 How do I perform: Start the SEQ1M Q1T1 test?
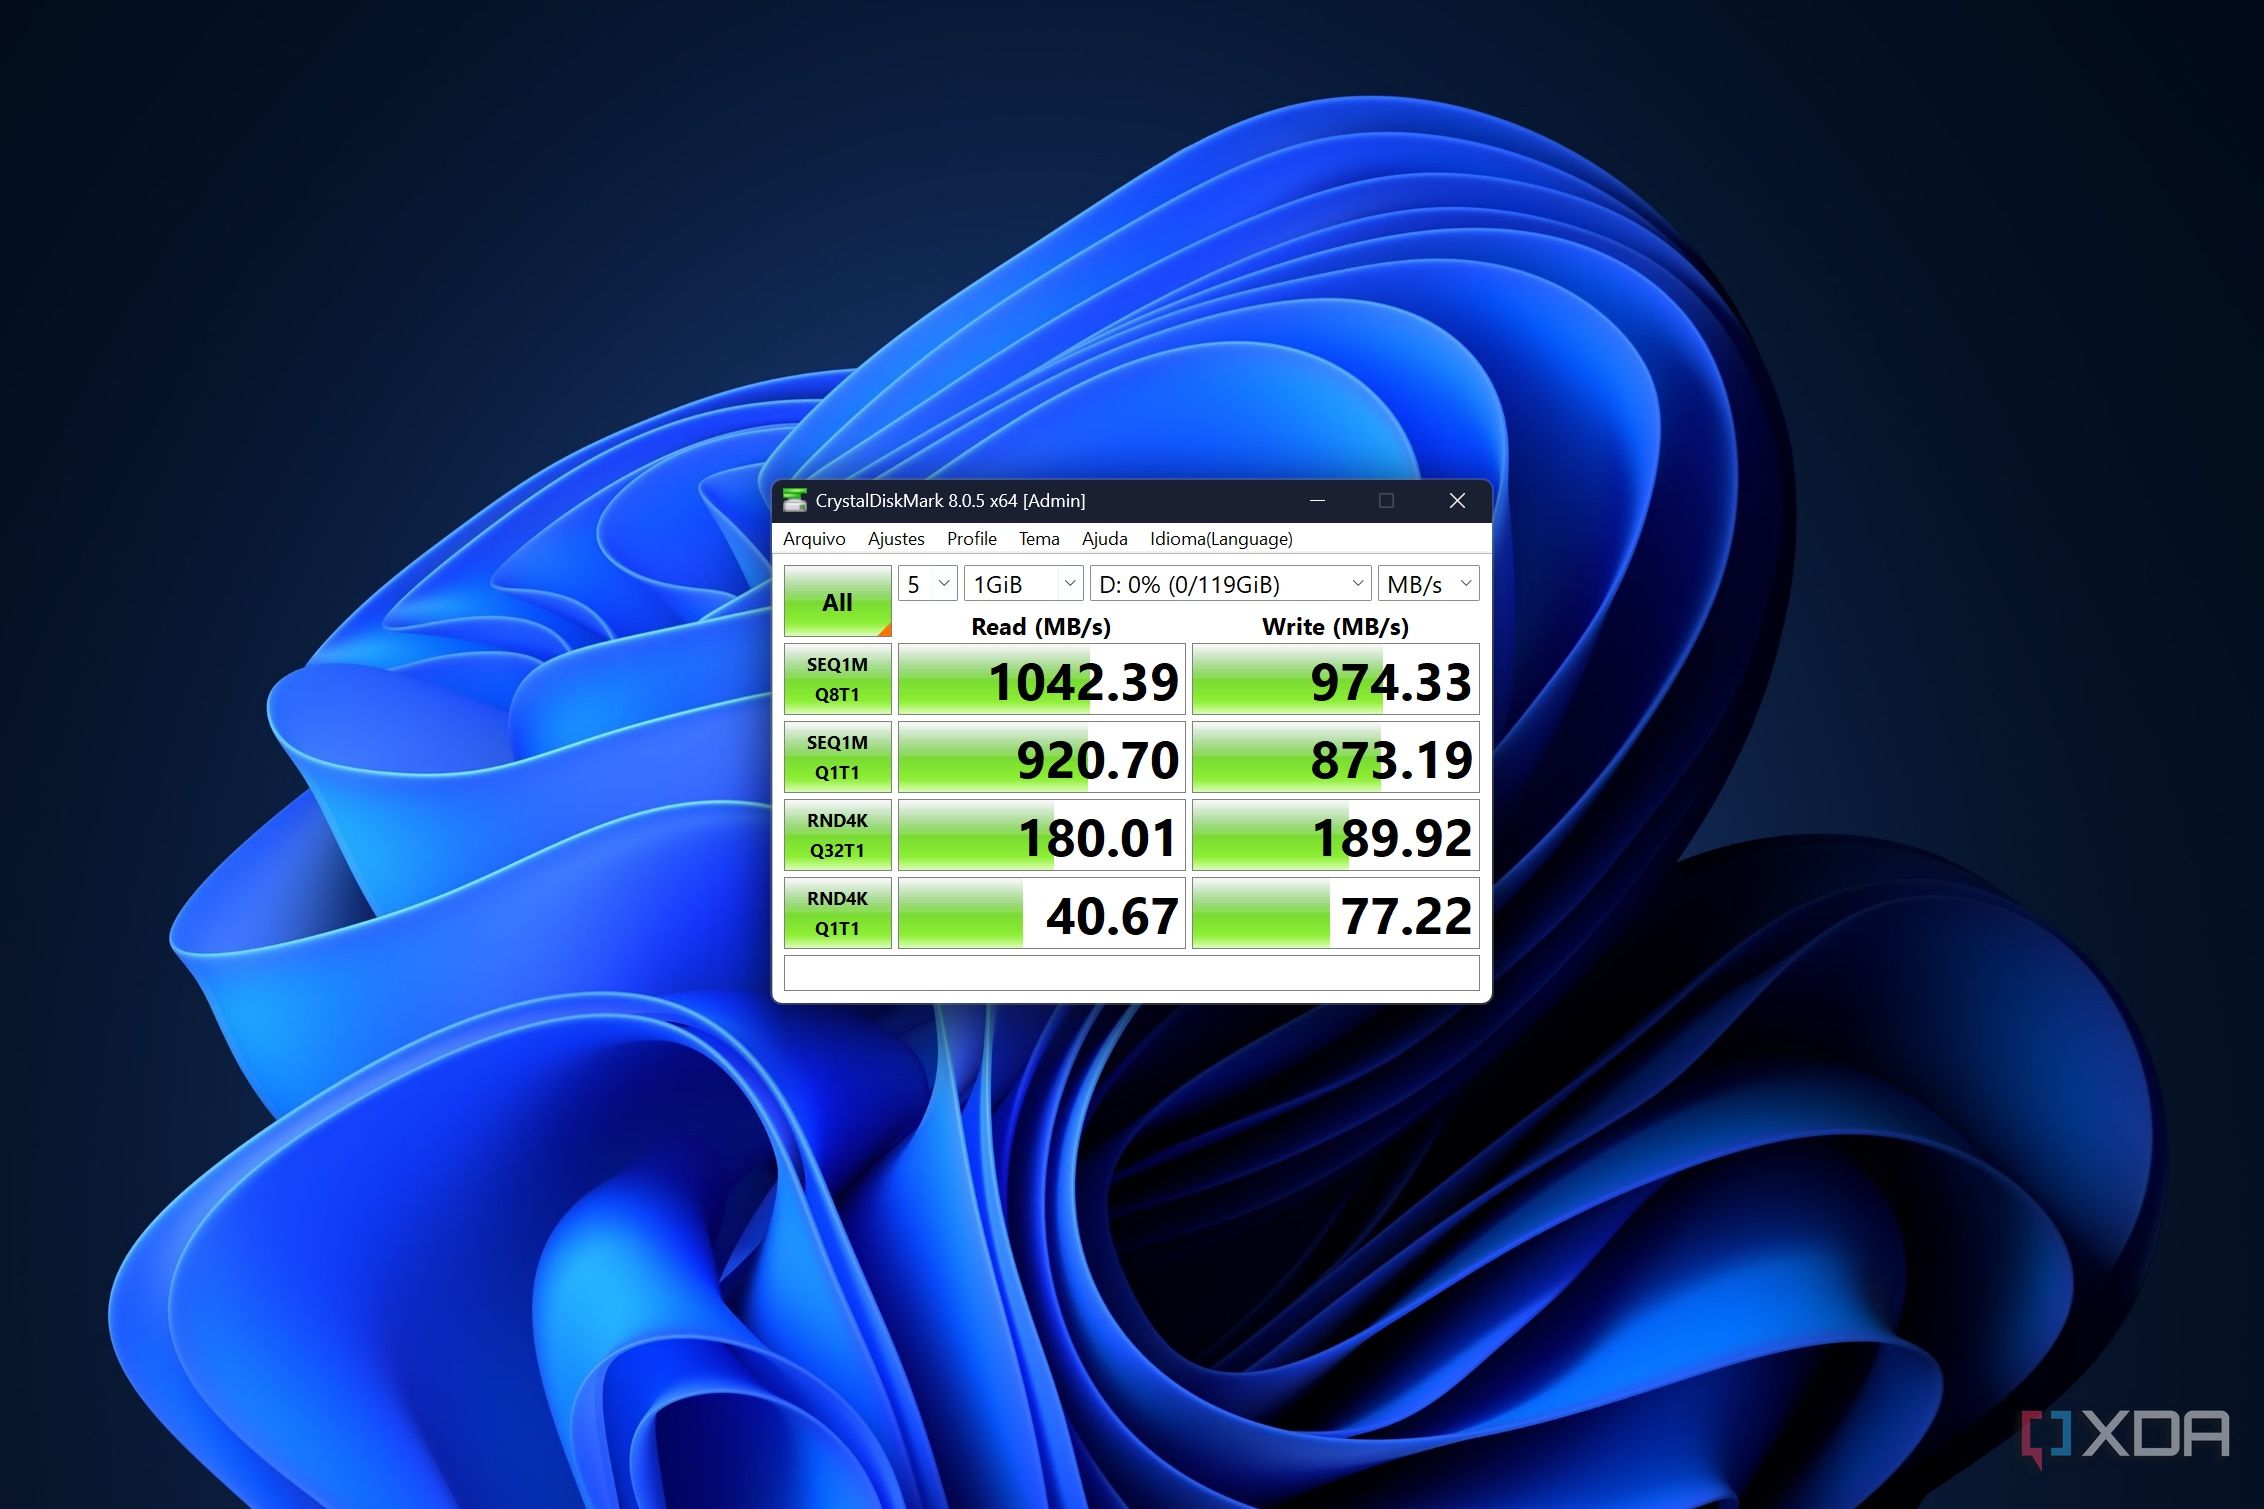[x=838, y=756]
